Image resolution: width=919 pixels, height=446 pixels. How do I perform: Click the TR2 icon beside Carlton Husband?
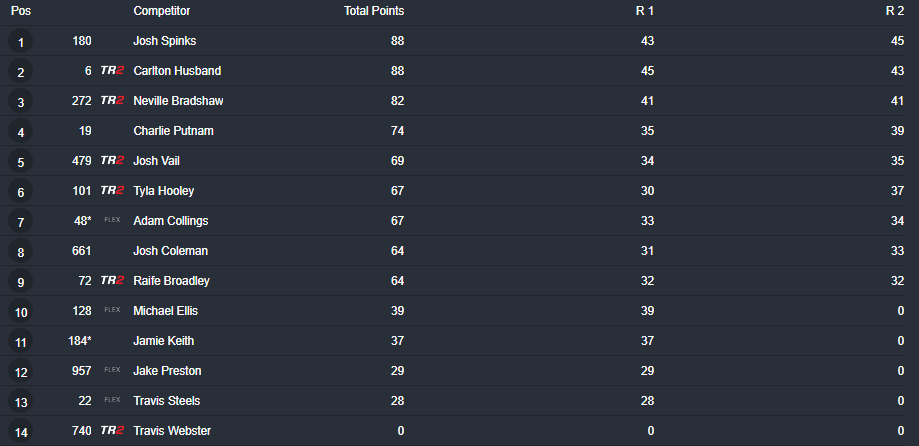click(x=112, y=70)
